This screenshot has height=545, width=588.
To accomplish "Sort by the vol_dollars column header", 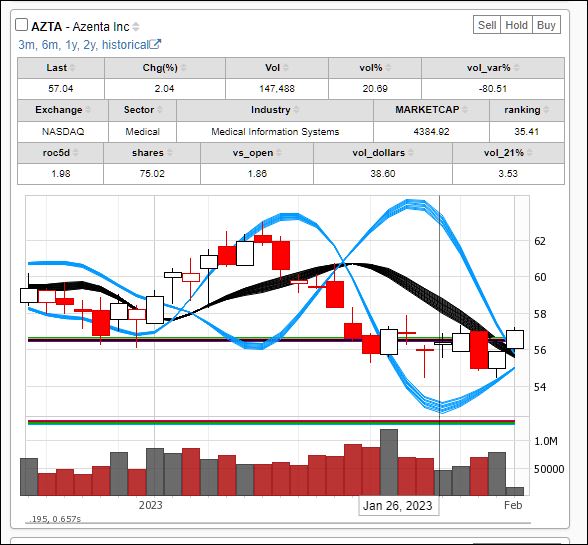I will point(383,153).
